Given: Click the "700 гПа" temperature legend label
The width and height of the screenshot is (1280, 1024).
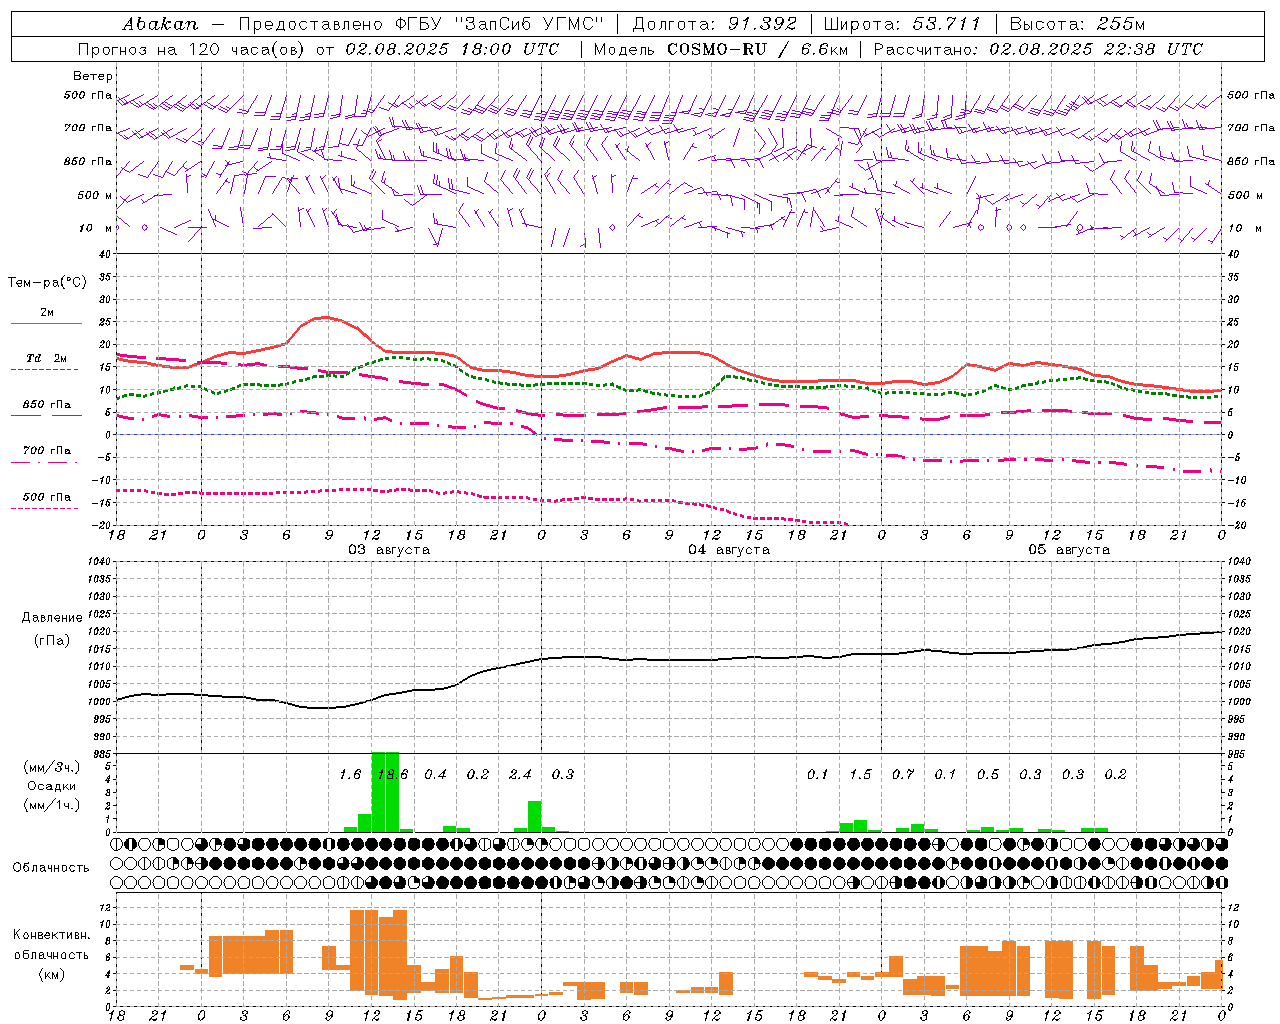Looking at the screenshot, I should (47, 451).
